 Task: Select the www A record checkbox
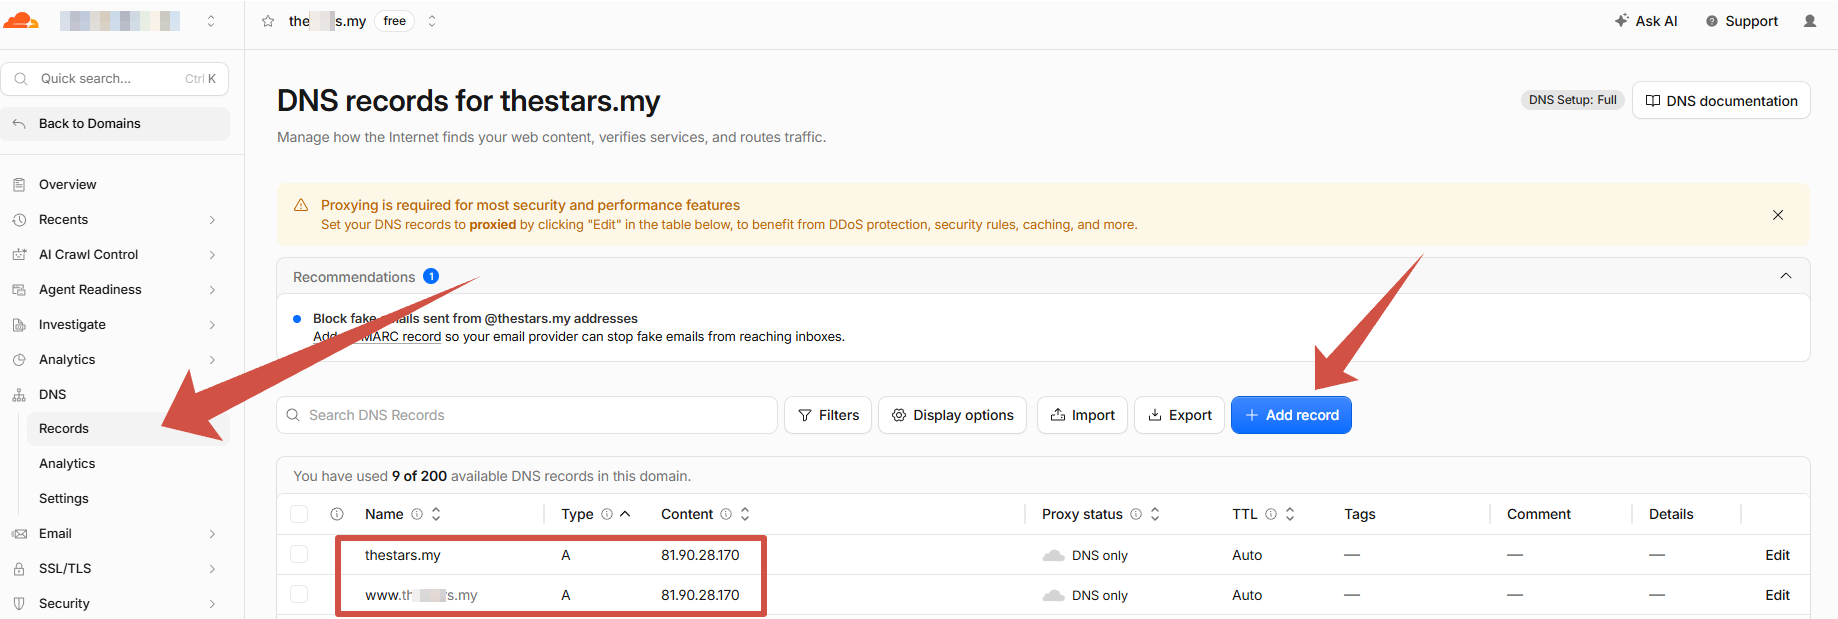click(x=299, y=594)
